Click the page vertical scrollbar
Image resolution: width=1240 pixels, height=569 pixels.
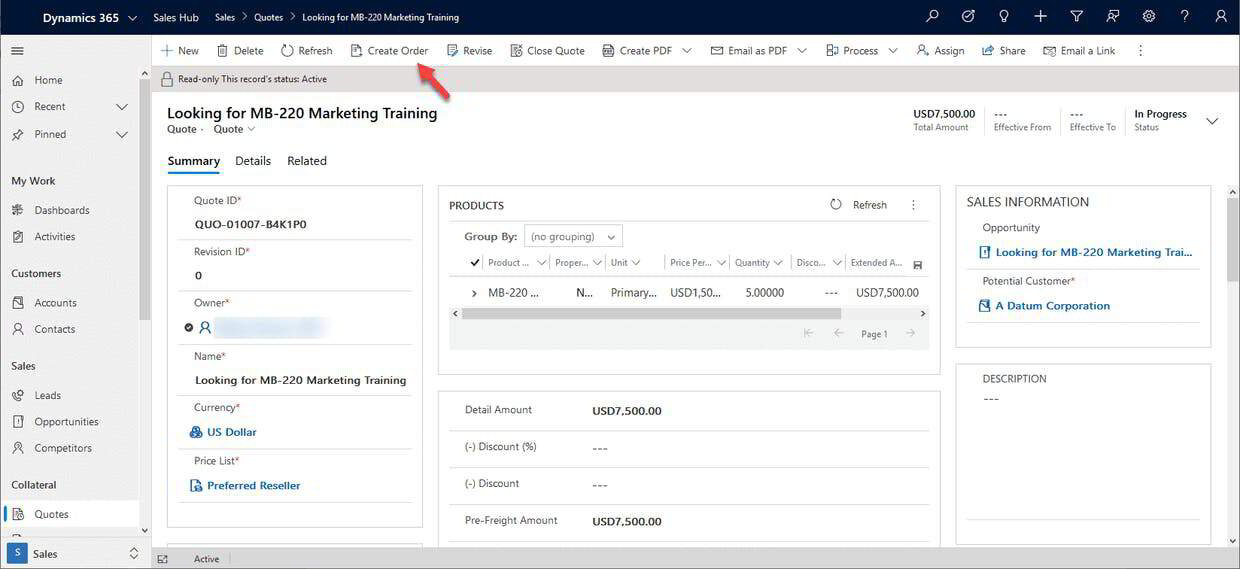[1233, 240]
